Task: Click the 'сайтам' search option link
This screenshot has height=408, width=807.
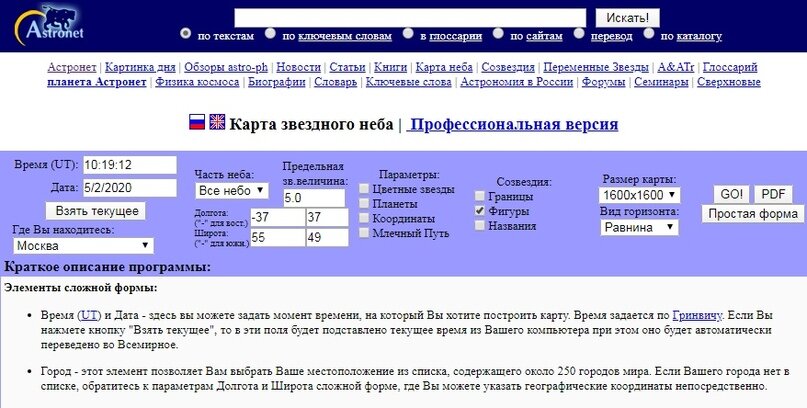Action: [544, 37]
